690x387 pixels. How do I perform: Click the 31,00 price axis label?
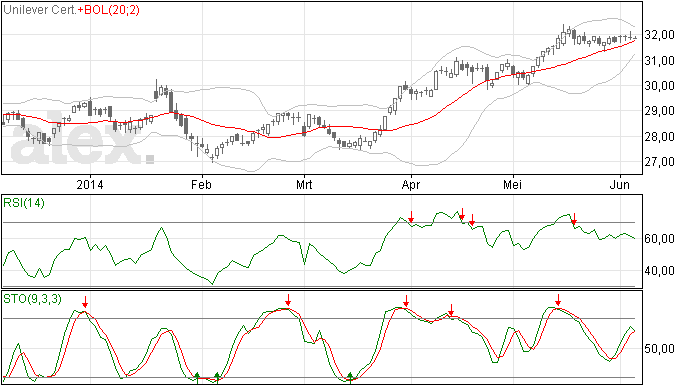(659, 61)
